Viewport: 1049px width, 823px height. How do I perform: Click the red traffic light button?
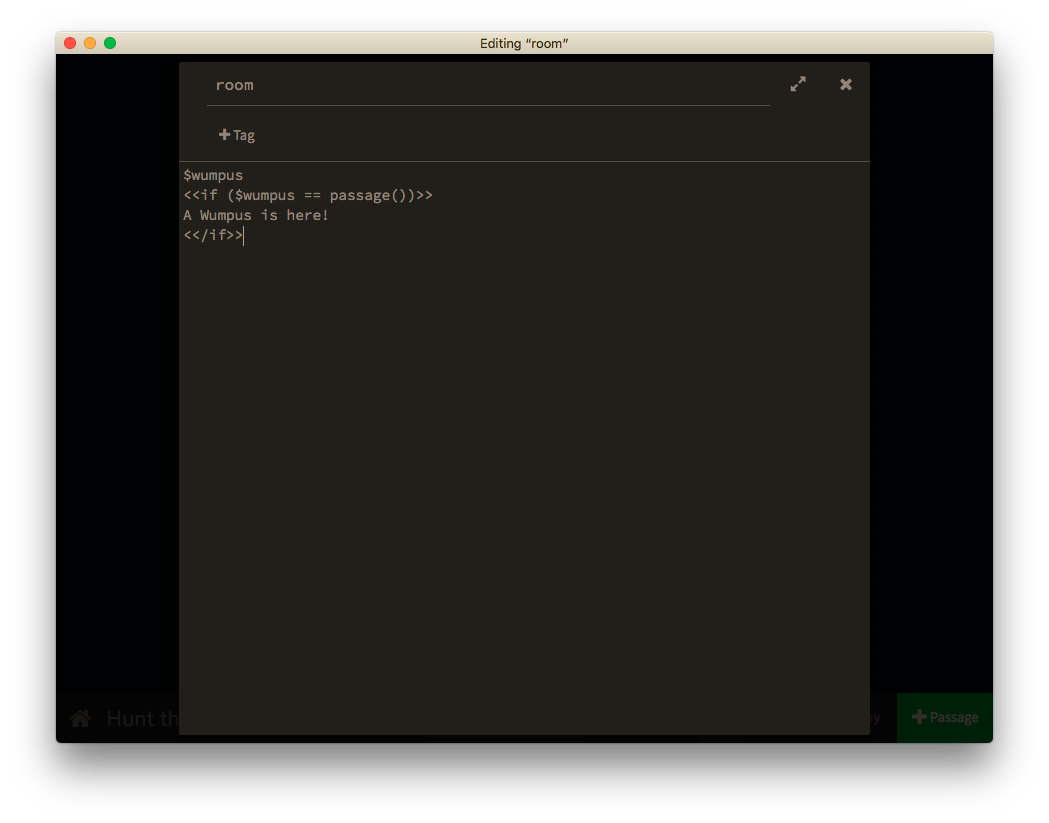[68, 43]
